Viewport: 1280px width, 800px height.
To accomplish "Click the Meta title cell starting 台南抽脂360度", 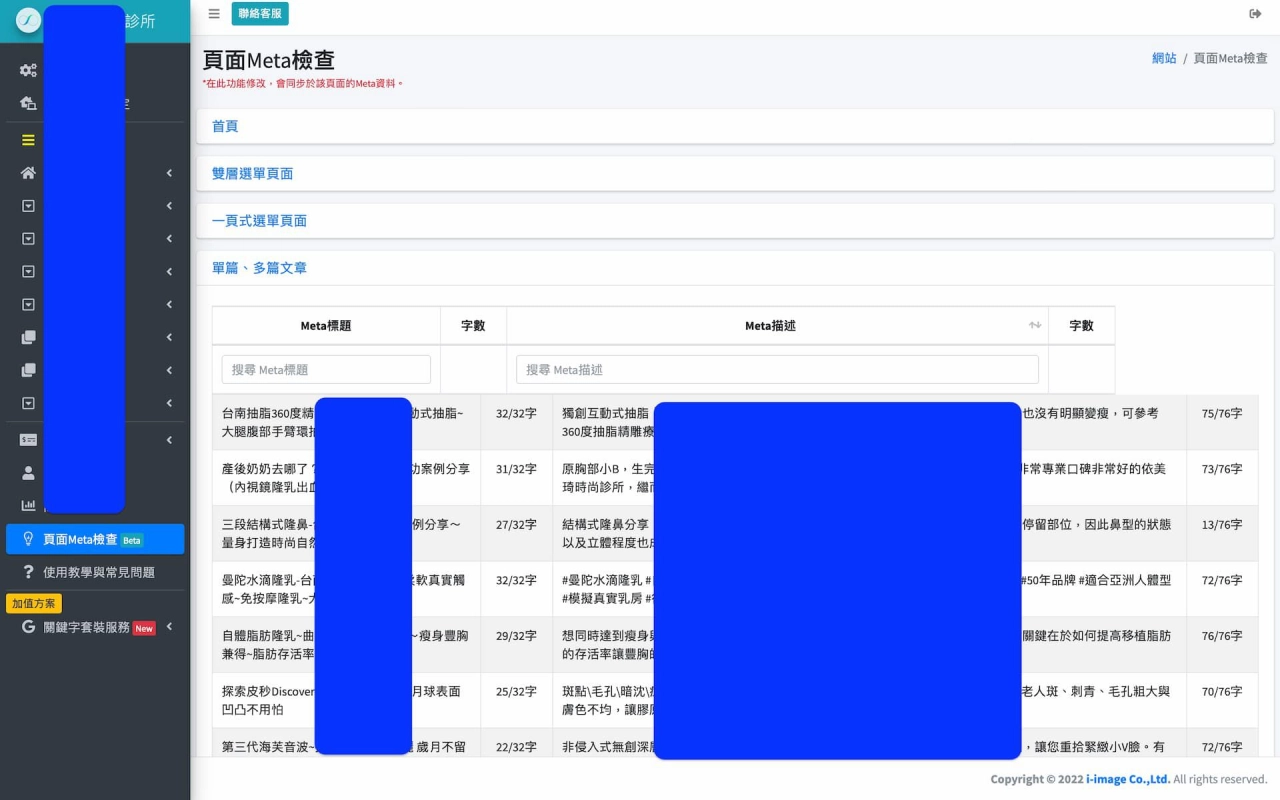I will (x=346, y=422).
